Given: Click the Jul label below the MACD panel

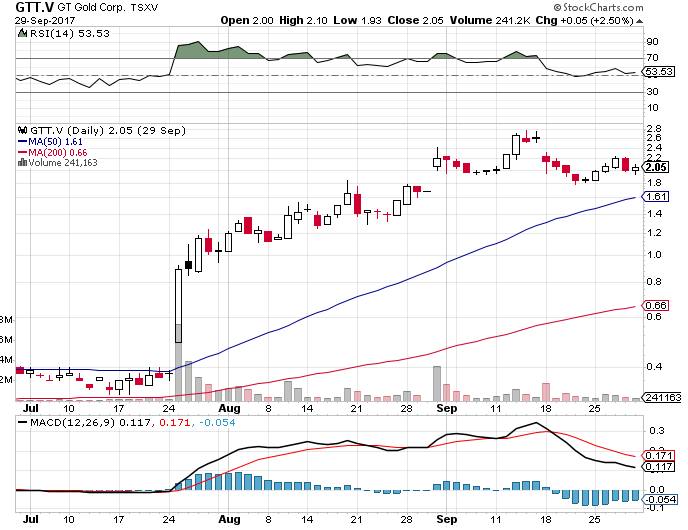Looking at the screenshot, I should (x=31, y=519).
